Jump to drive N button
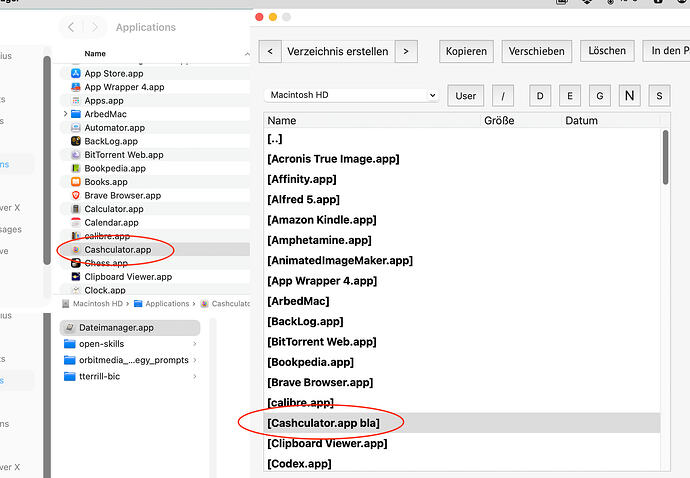Viewport: 690px width, 478px height. [x=630, y=96]
